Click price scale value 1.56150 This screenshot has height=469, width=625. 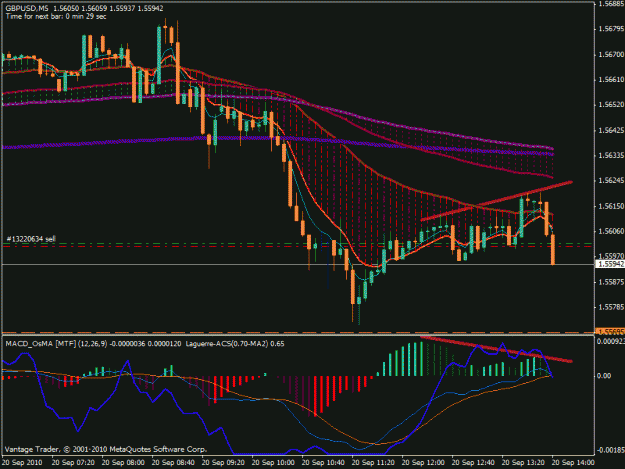[x=611, y=206]
